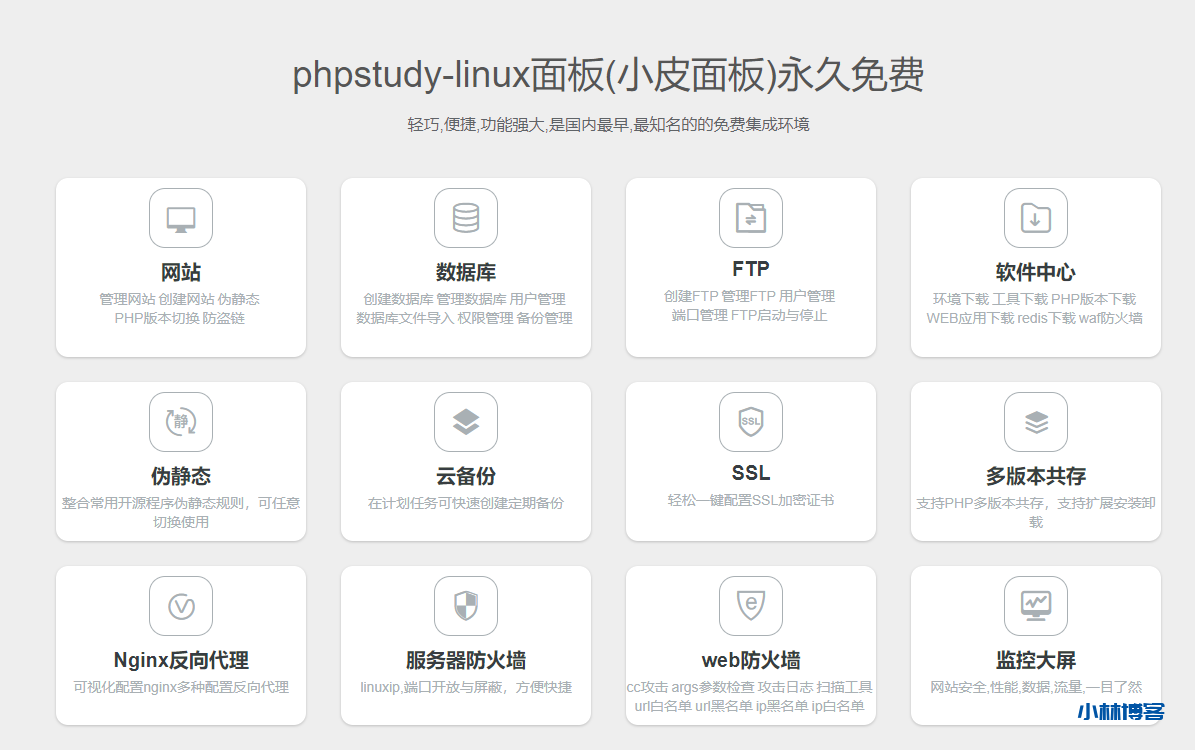Click the 云备份 layers icon
The height and width of the screenshot is (750, 1195).
pos(465,422)
